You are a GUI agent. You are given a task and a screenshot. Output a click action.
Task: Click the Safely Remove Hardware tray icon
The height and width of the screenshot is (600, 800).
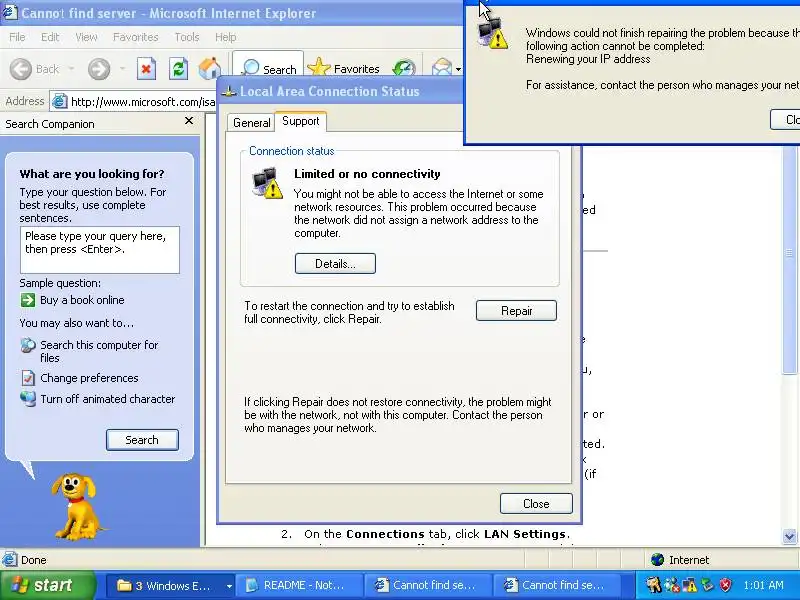coord(707,585)
